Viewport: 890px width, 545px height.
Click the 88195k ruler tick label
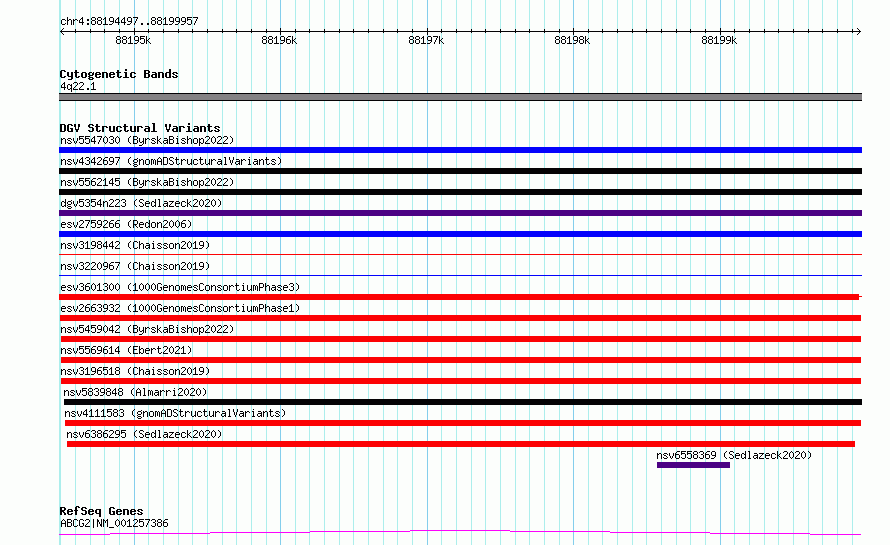133,40
